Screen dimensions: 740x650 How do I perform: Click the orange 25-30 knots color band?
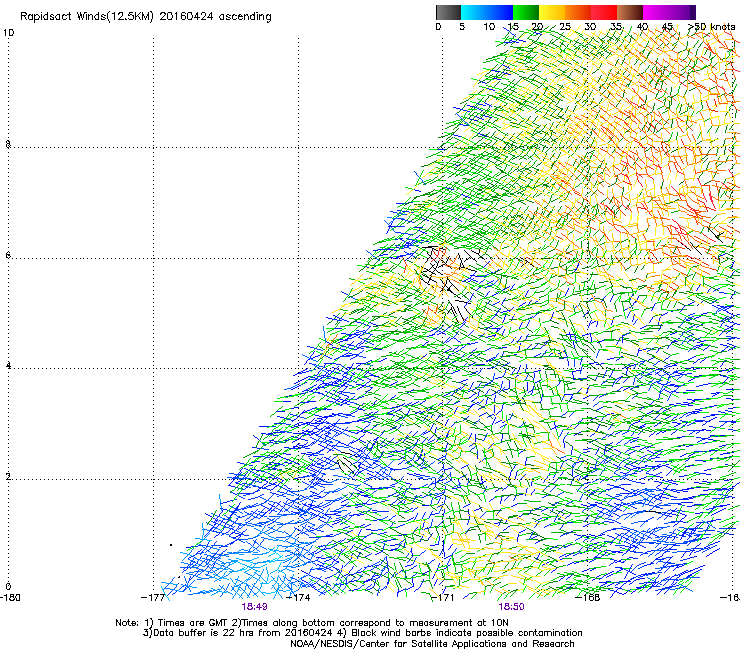coord(578,12)
